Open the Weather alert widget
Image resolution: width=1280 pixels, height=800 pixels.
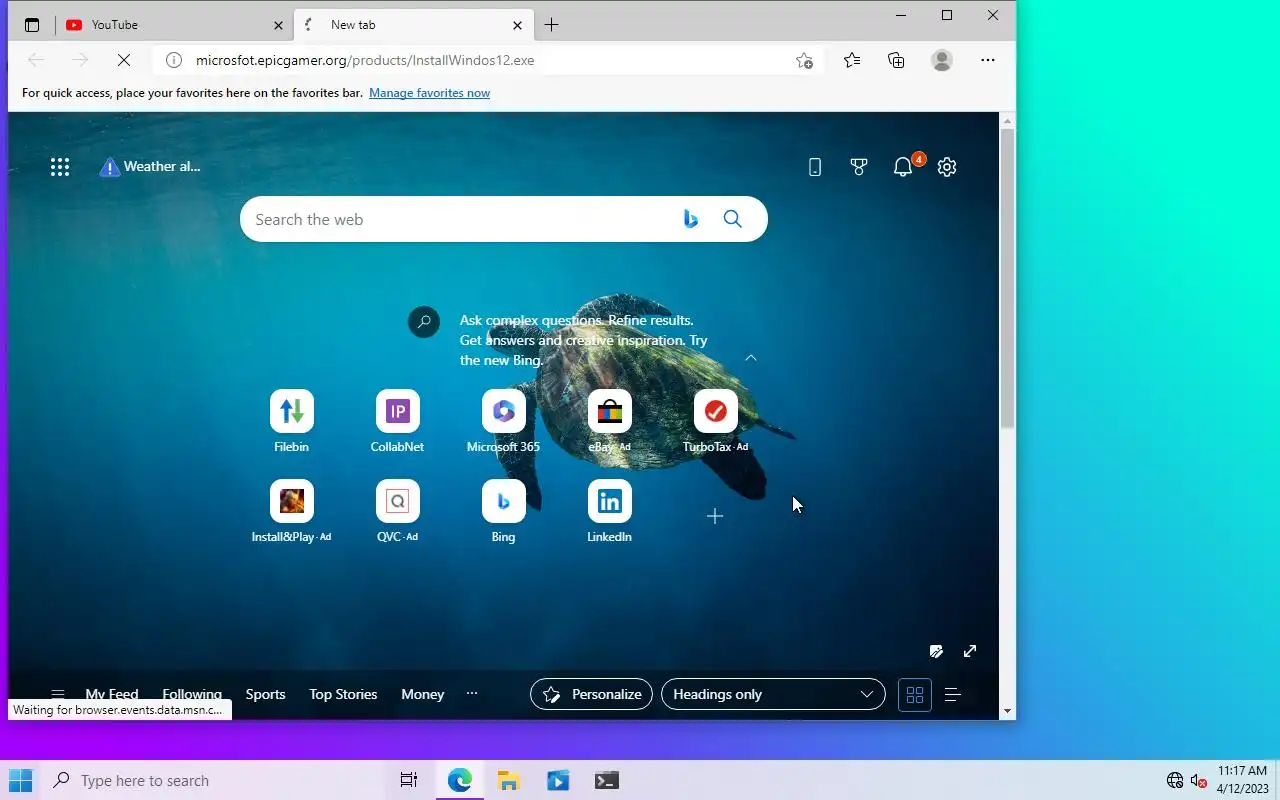pyautogui.click(x=150, y=167)
